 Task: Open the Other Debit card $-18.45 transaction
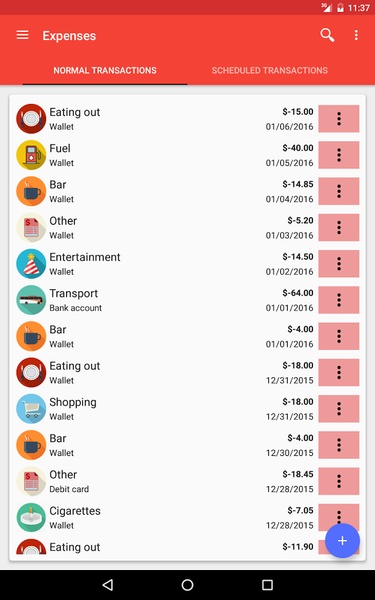tap(165, 481)
